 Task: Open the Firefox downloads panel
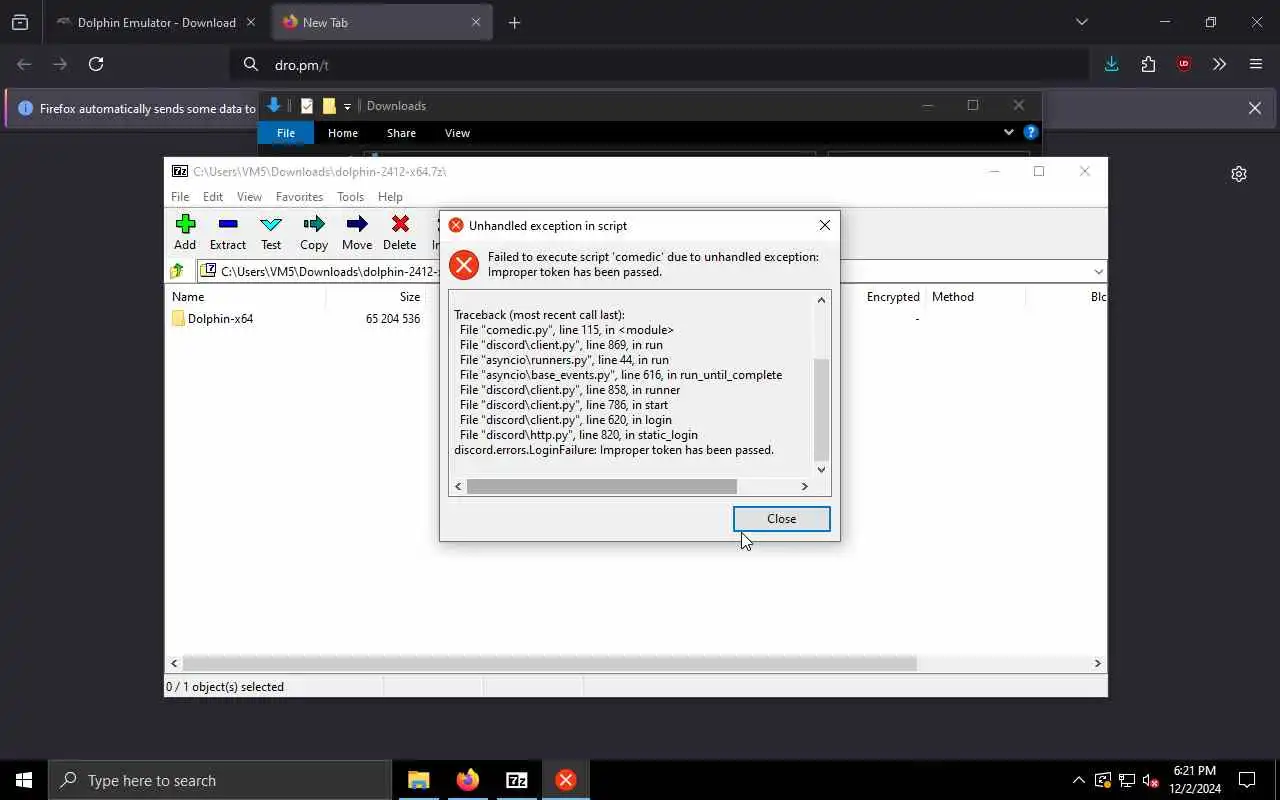1111,64
